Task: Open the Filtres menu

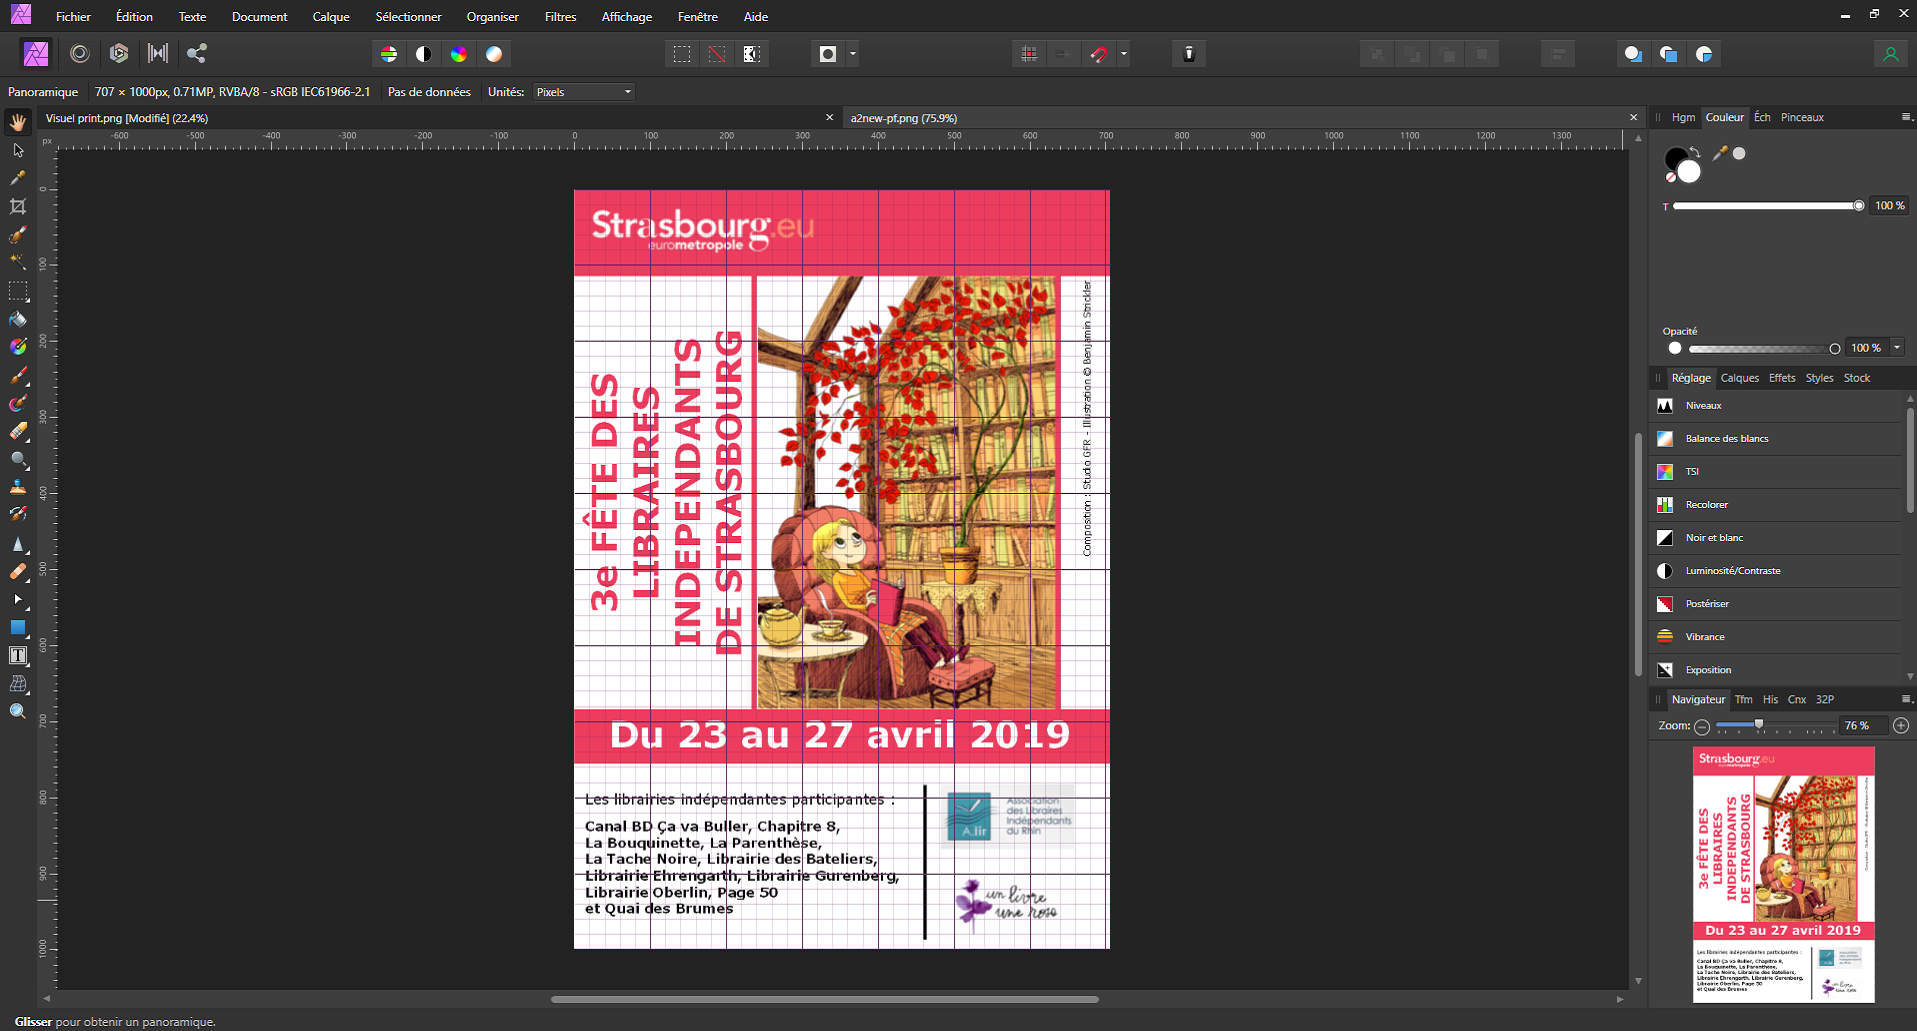Action: 560,17
